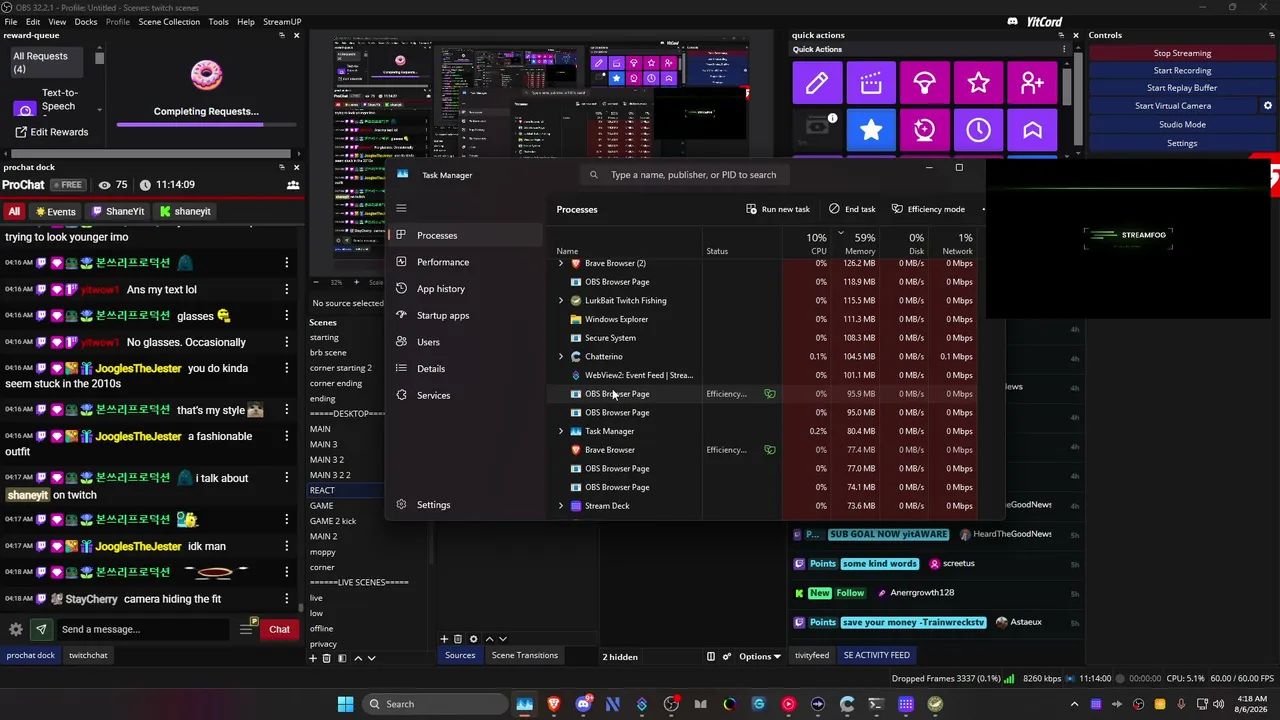Image resolution: width=1280 pixels, height=720 pixels.
Task: Toggle Efficiency mode in Task Manager
Action: coord(928,209)
